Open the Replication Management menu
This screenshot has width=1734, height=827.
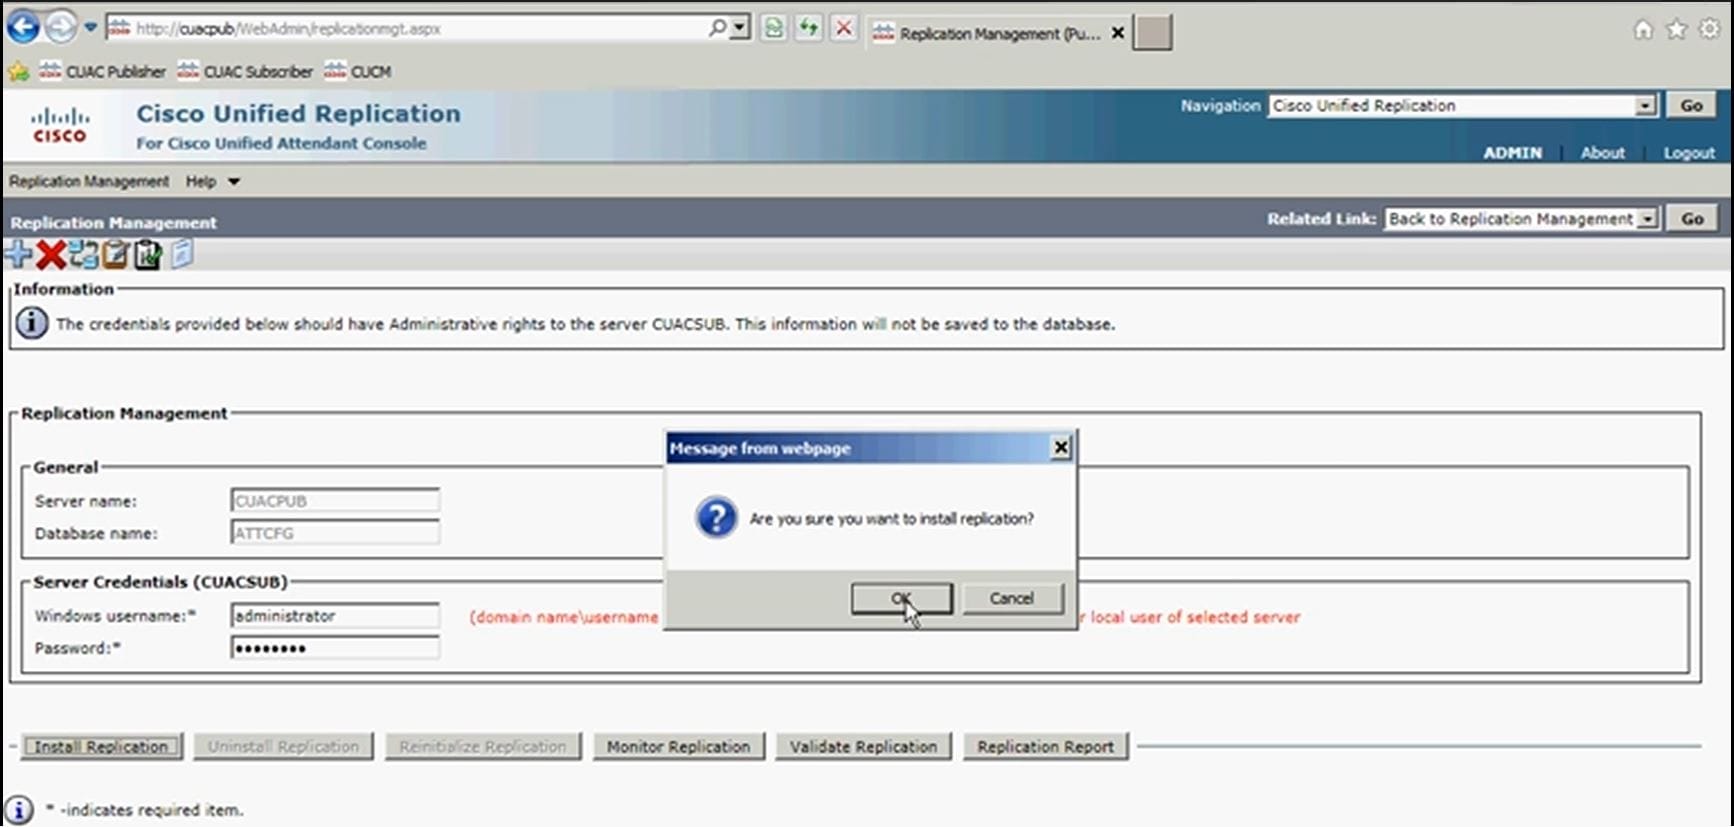click(x=89, y=181)
